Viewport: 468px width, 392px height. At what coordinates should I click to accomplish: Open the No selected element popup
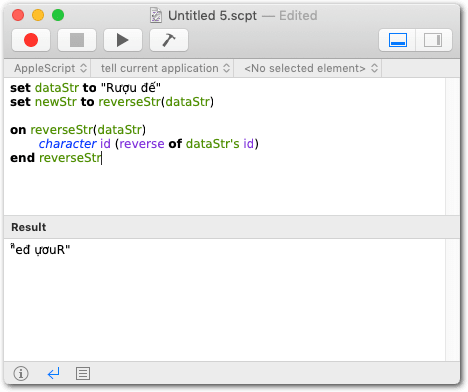pos(311,68)
